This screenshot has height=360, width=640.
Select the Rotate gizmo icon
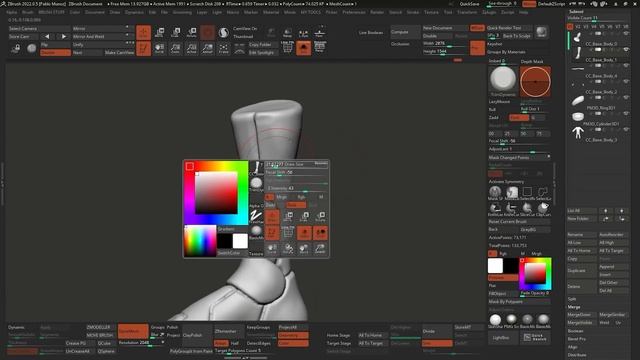tap(191, 33)
